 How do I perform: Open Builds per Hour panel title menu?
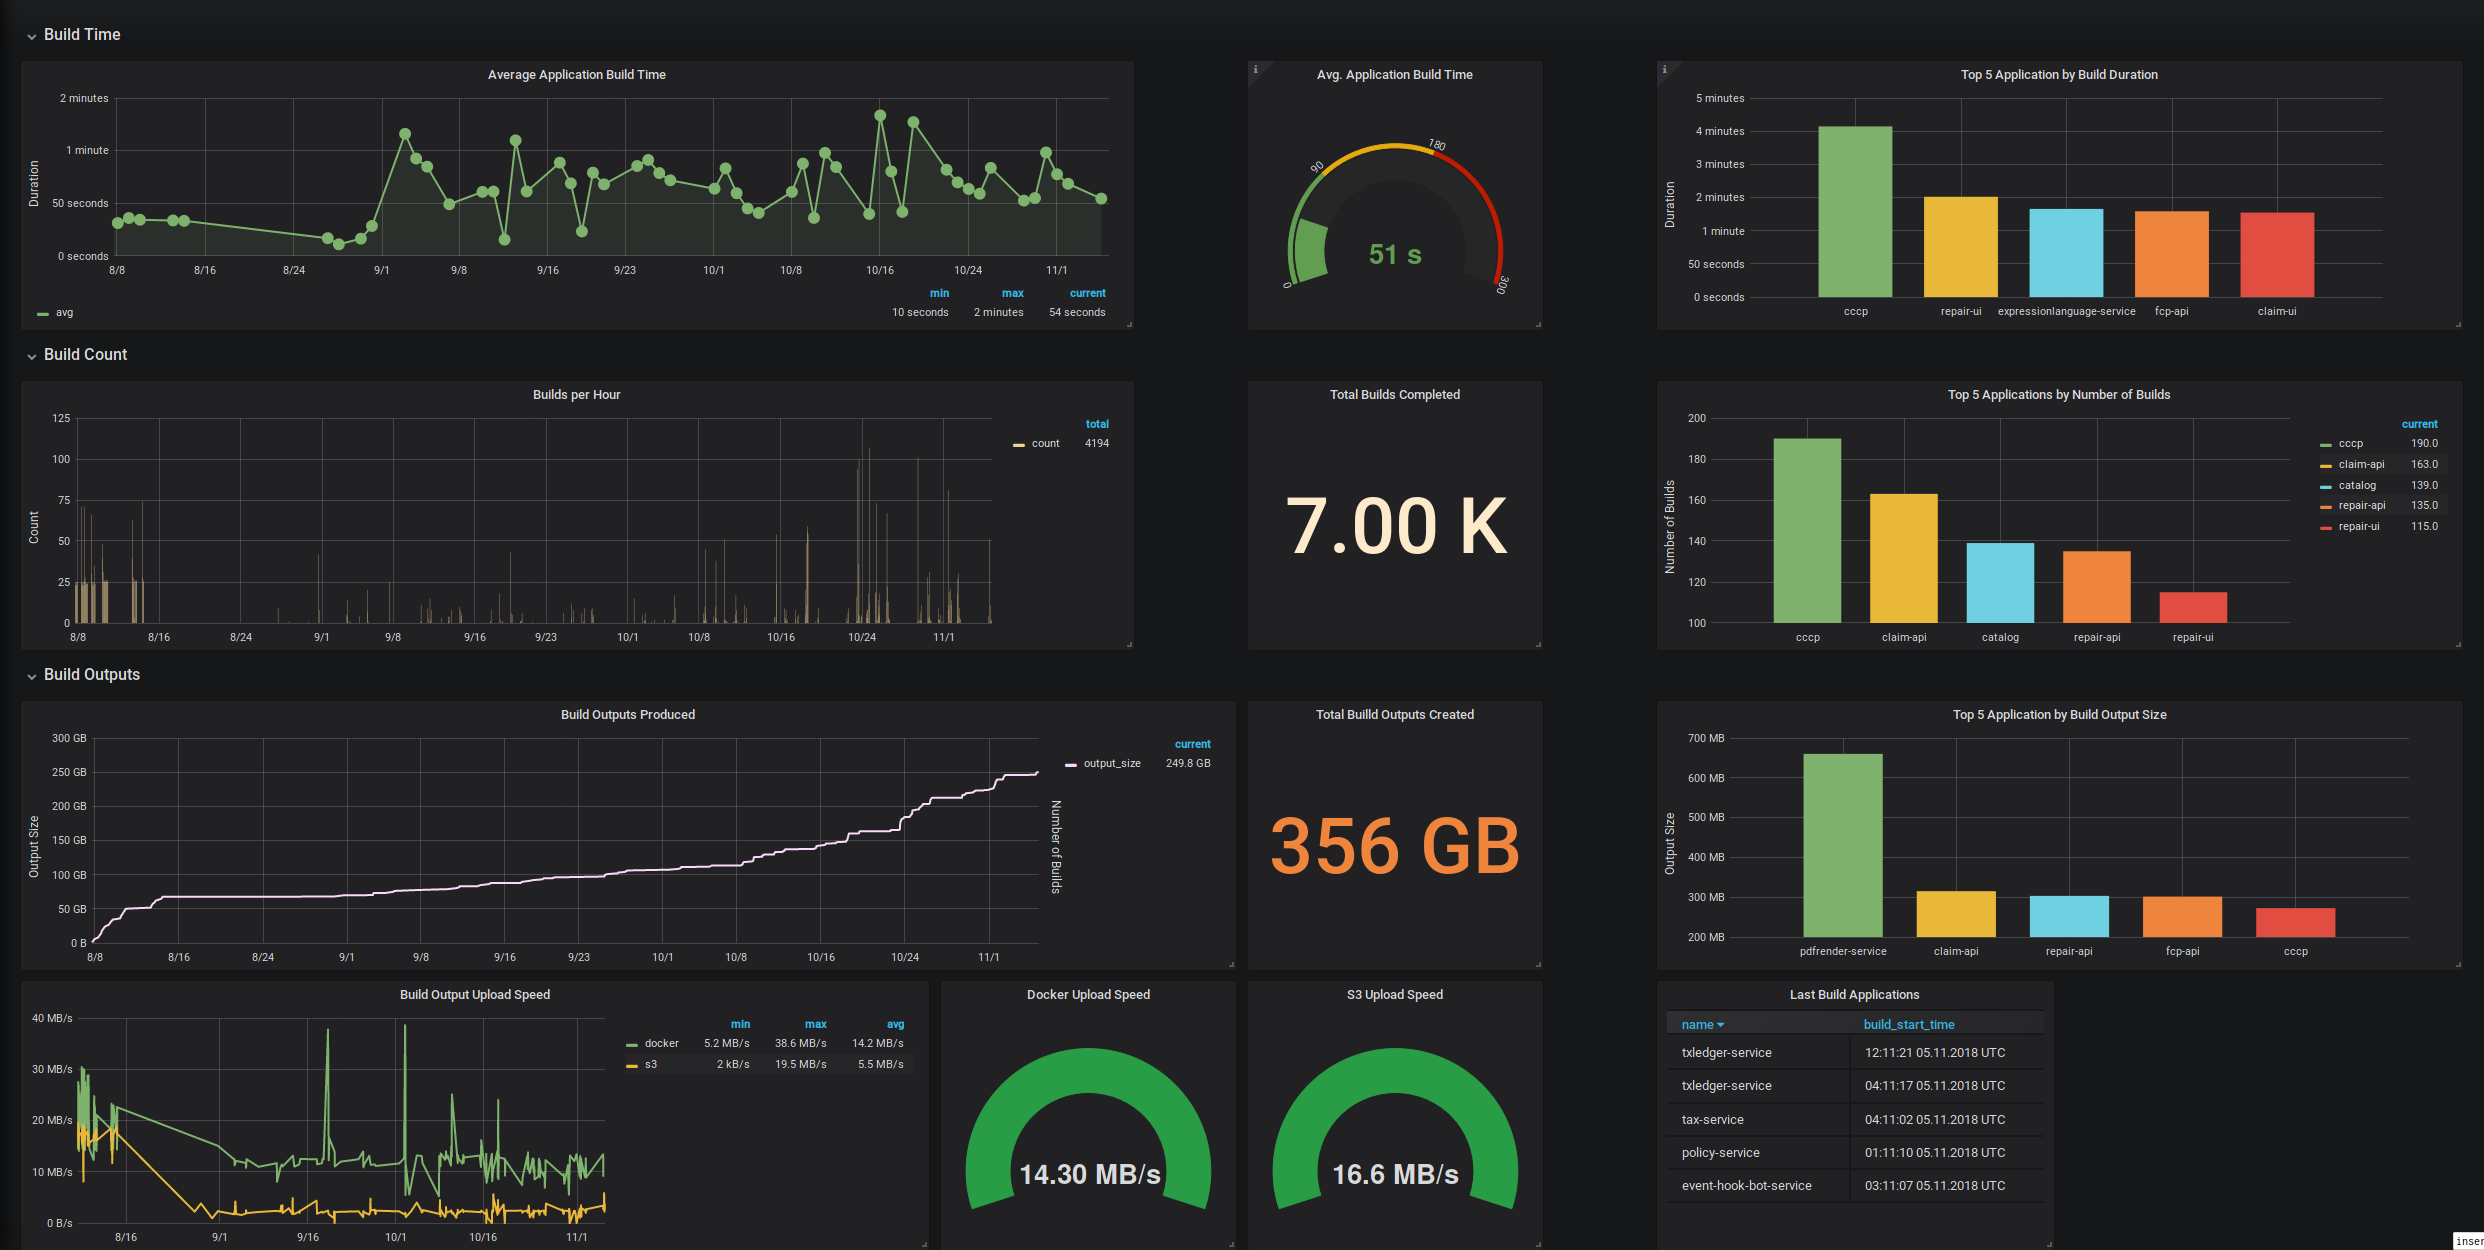[x=576, y=395]
